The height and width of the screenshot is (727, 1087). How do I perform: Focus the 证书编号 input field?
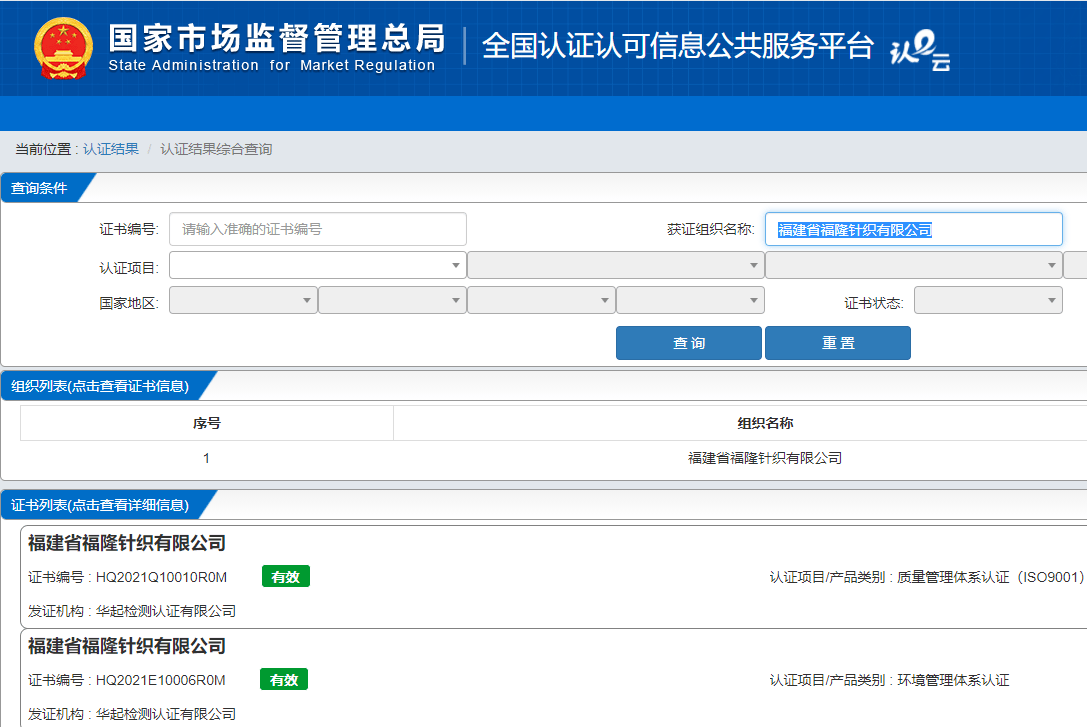[x=318, y=229]
